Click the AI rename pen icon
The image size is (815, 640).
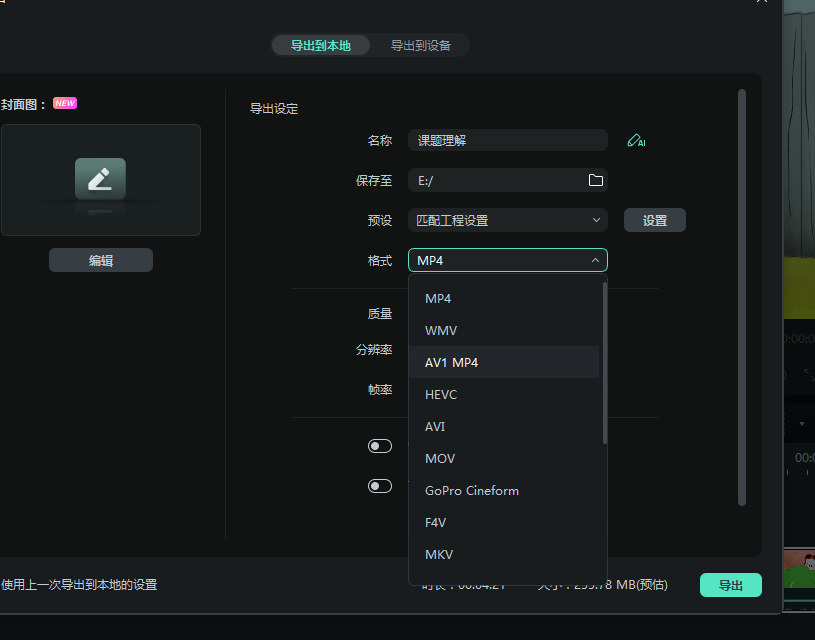click(635, 141)
